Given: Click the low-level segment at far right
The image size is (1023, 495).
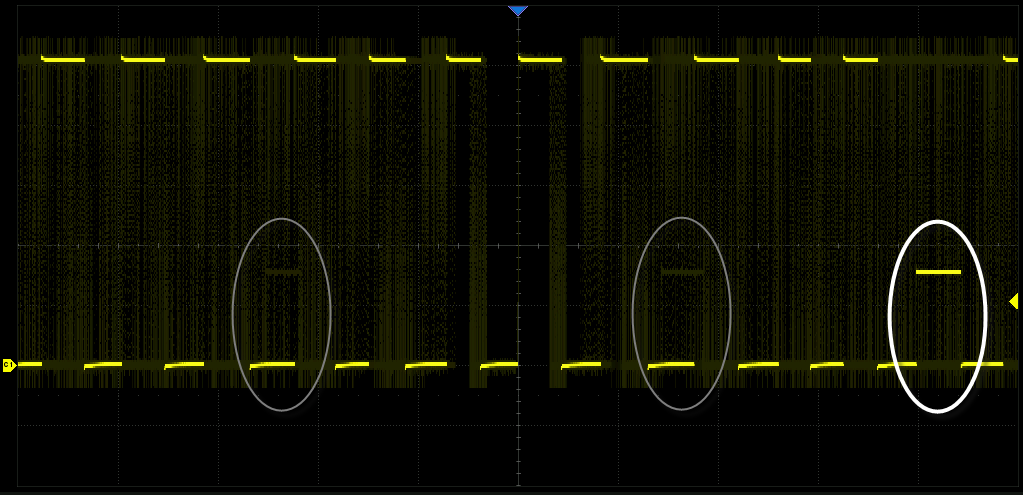Looking at the screenshot, I should (982, 364).
